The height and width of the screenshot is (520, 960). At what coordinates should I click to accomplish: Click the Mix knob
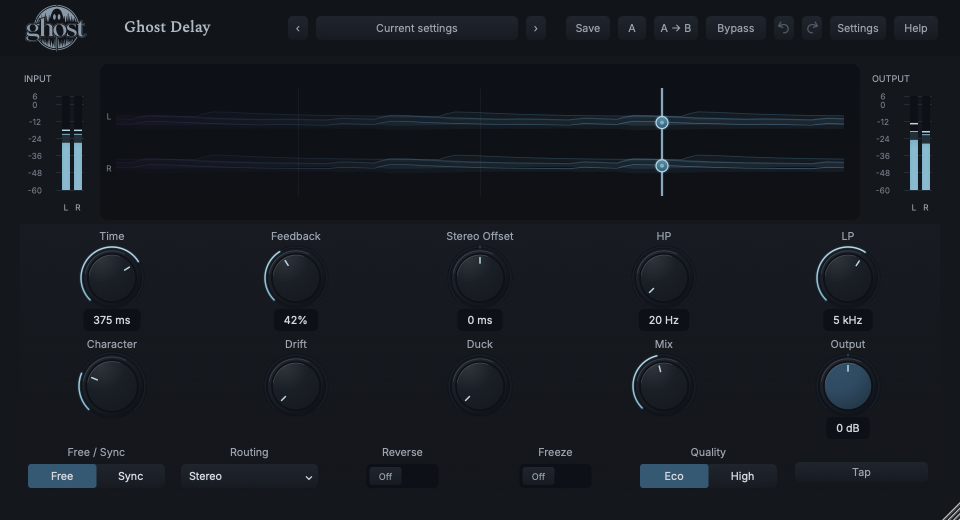pos(664,386)
